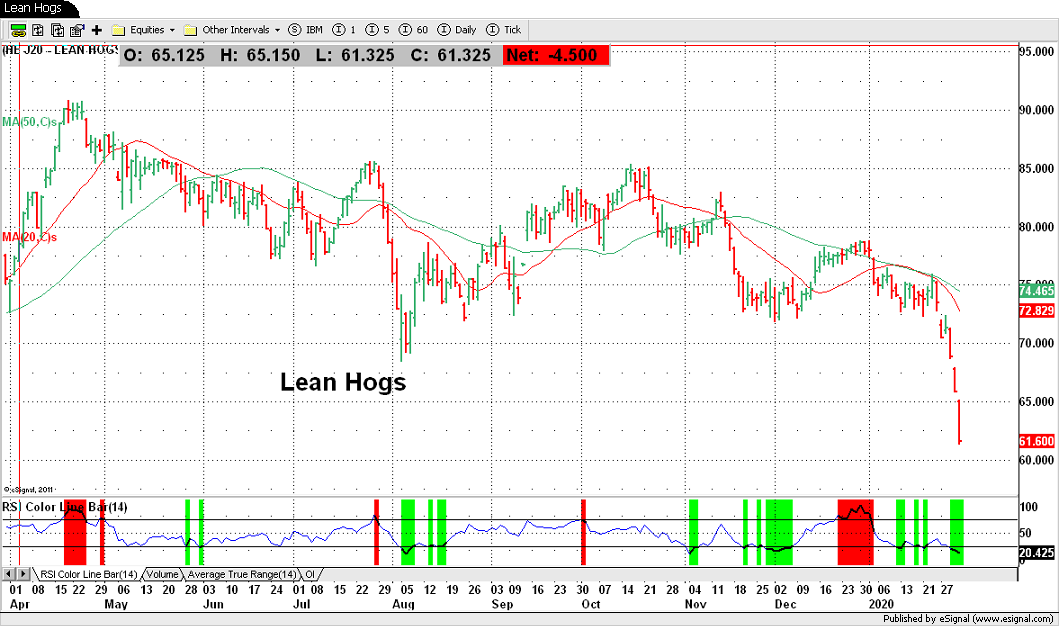1059x626 pixels.
Task: Switch to the Tick interval
Action: point(504,30)
